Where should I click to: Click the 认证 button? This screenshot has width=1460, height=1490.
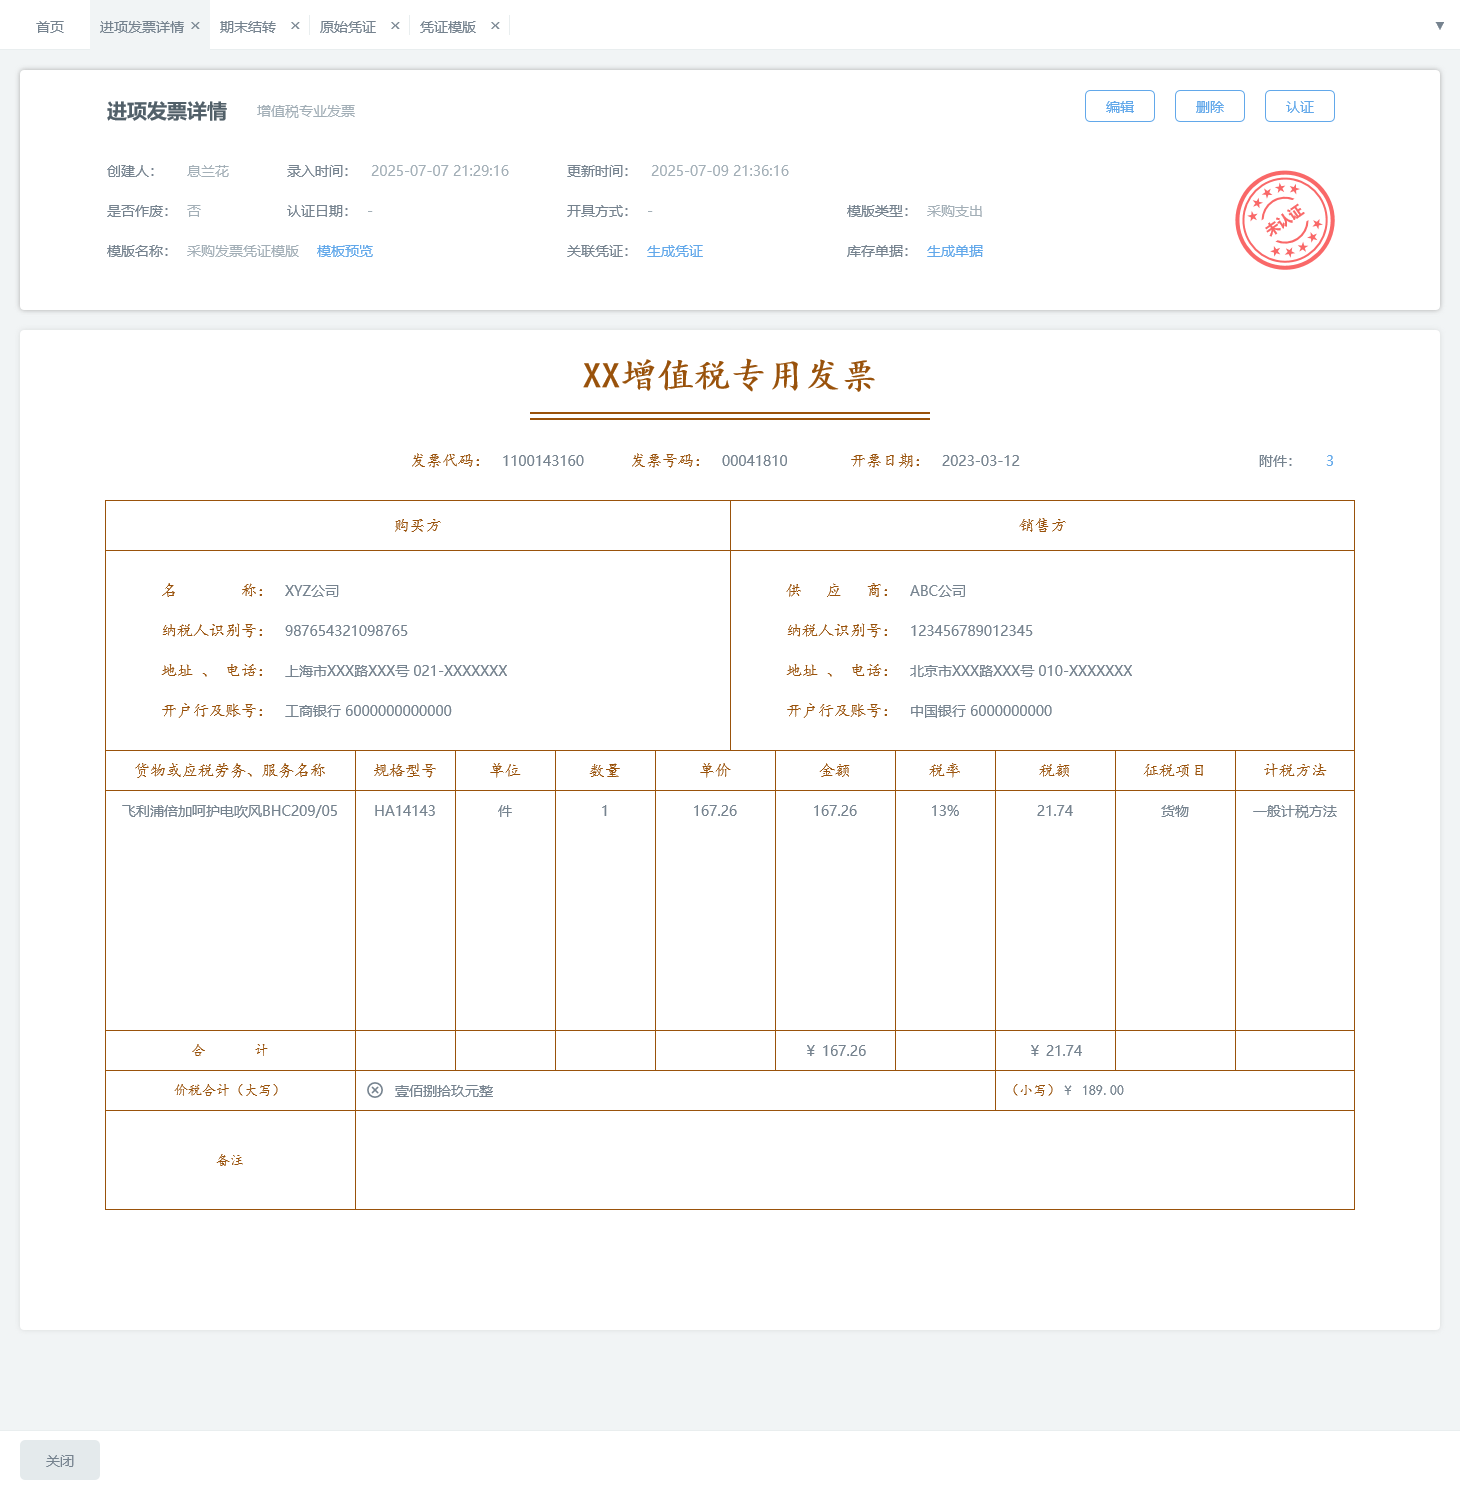(1300, 106)
